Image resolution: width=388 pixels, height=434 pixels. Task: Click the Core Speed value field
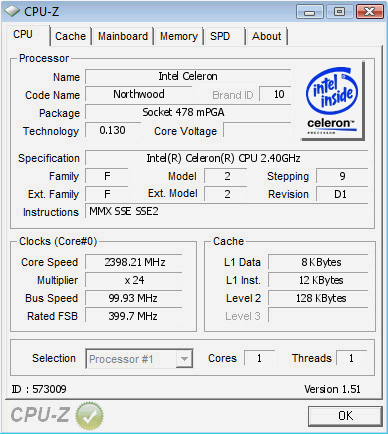(x=134, y=262)
